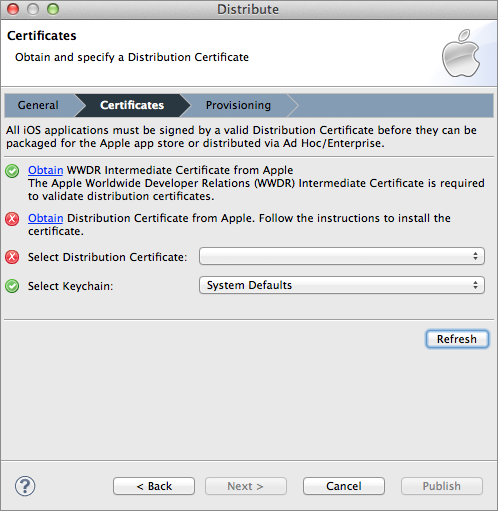Click stepper arrows on Distribution Certificate combo
Viewport: 498px width, 511px height.
click(475, 256)
